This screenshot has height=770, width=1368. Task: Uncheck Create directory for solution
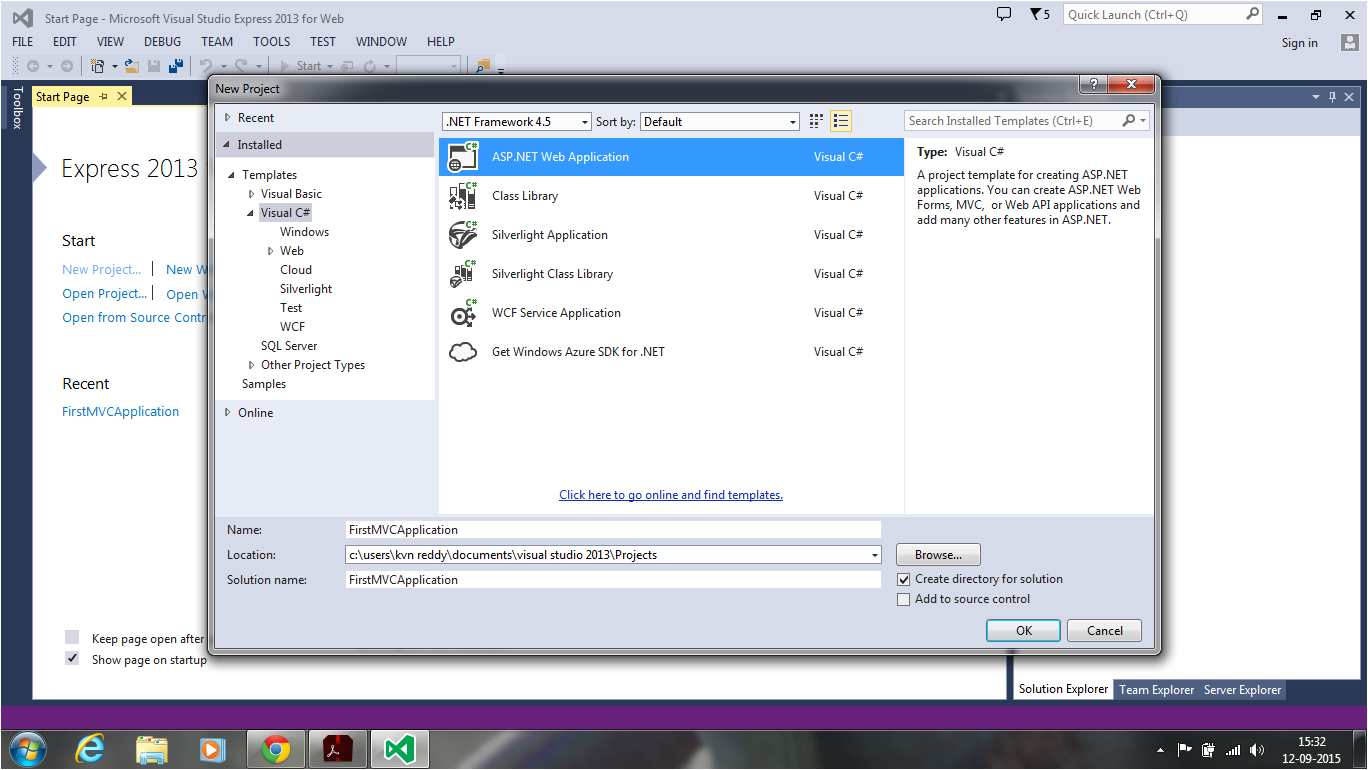pos(903,579)
